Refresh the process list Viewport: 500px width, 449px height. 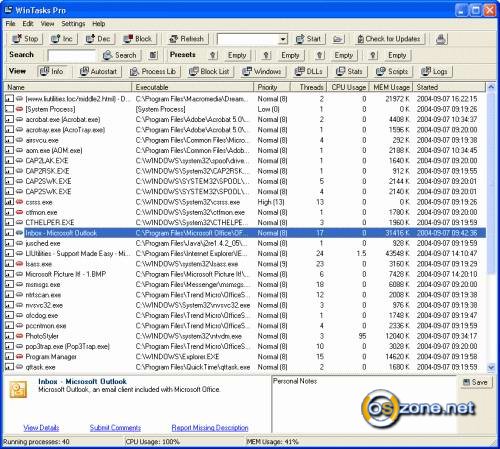tap(187, 39)
